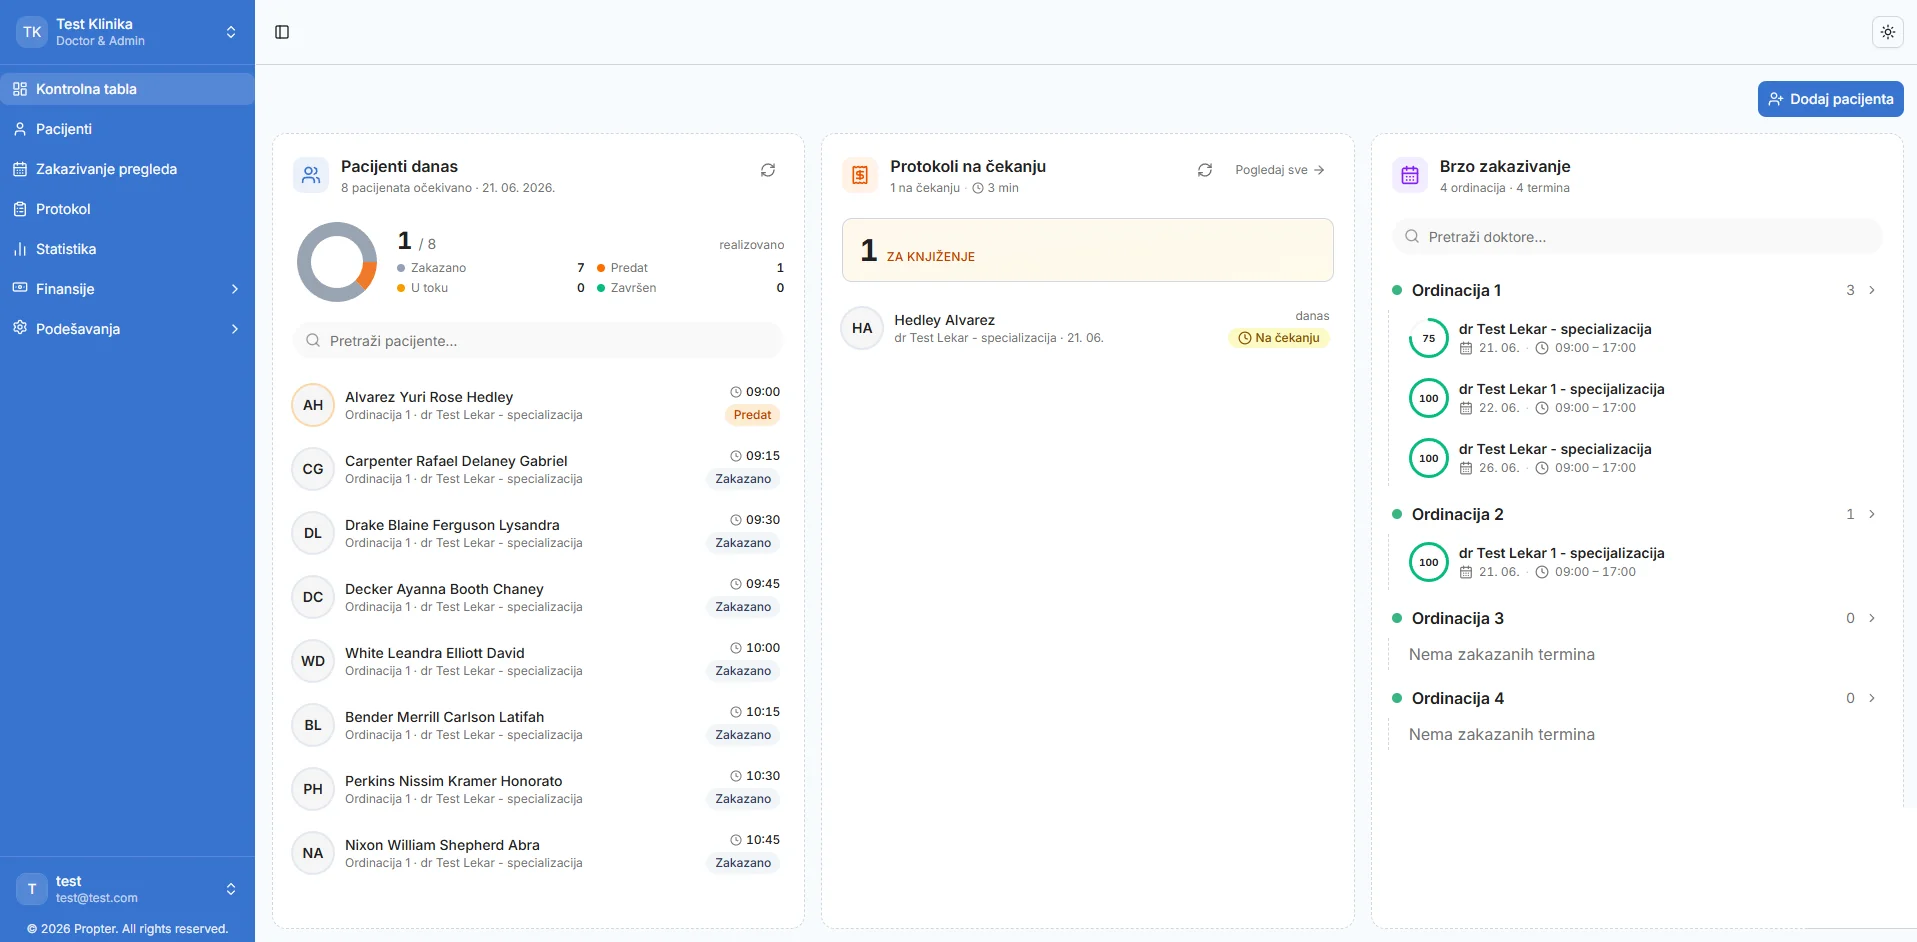The image size is (1917, 942).
Task: Refresh the Protokoli na čekanju panel
Action: click(x=1205, y=170)
